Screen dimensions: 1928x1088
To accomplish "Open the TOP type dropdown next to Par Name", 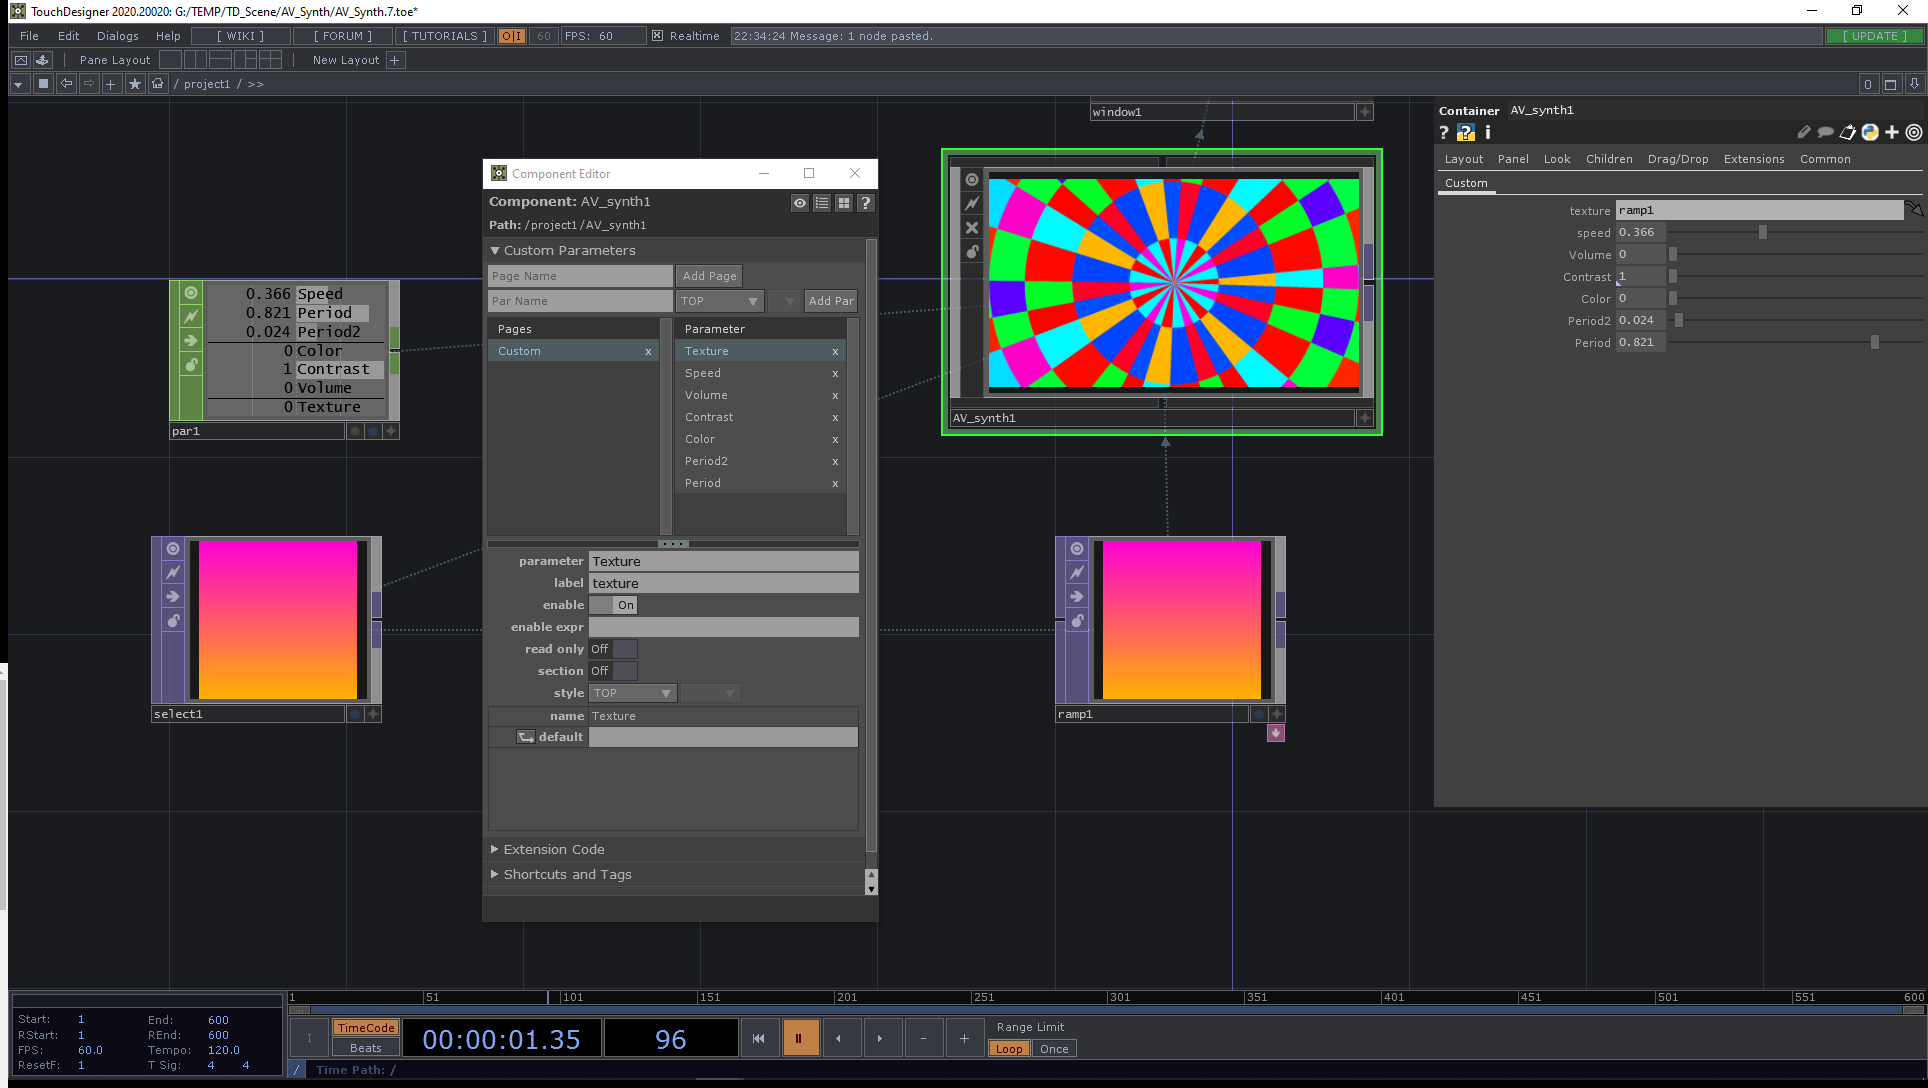I will click(x=719, y=300).
